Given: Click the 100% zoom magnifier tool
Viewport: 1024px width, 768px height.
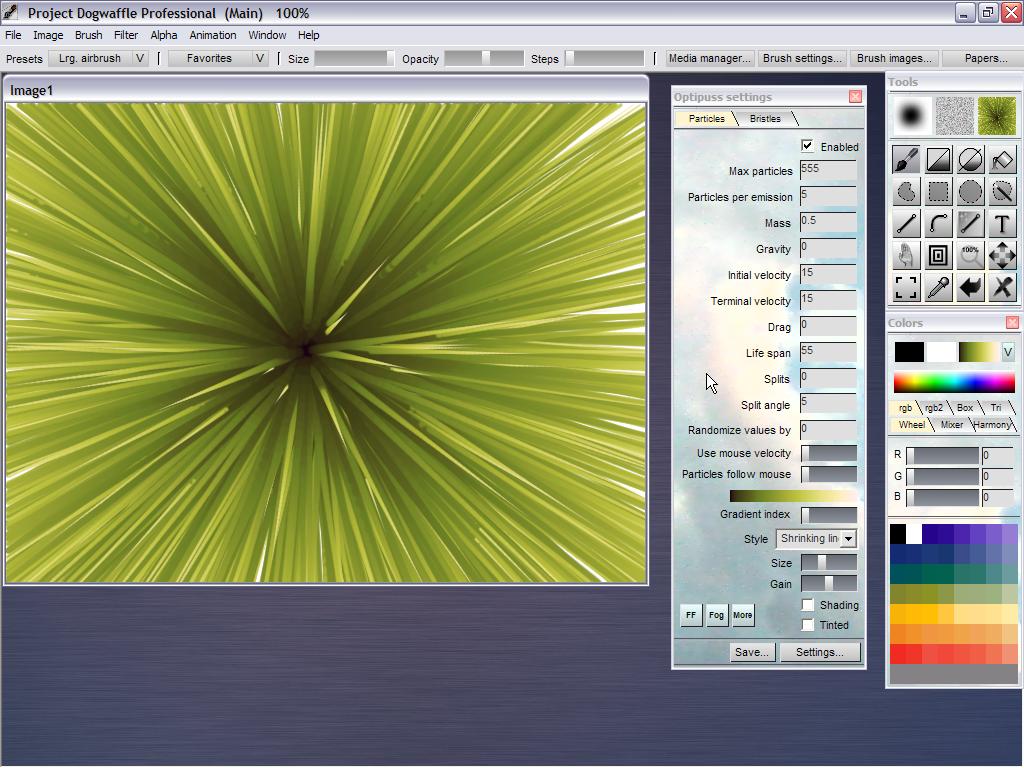Looking at the screenshot, I should coord(970,256).
